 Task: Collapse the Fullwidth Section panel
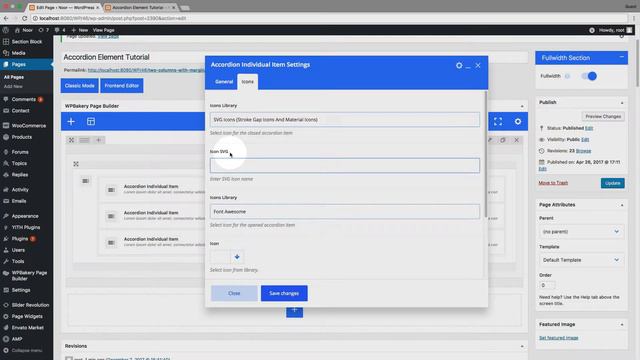pos(621,57)
